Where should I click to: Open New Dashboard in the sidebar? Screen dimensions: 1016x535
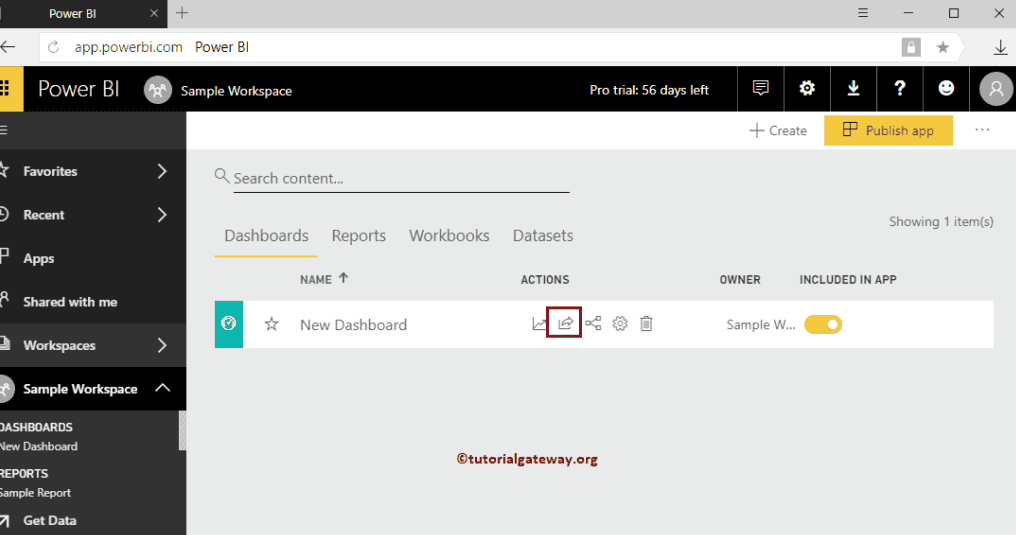tap(39, 446)
